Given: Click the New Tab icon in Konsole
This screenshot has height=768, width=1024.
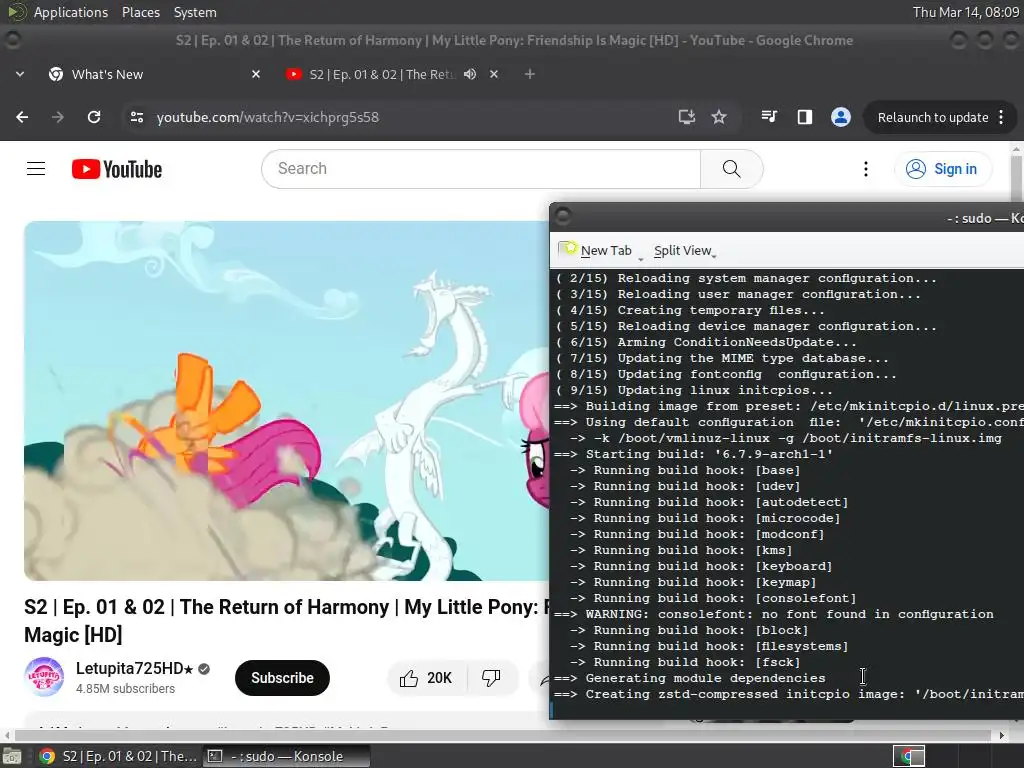Looking at the screenshot, I should [568, 249].
